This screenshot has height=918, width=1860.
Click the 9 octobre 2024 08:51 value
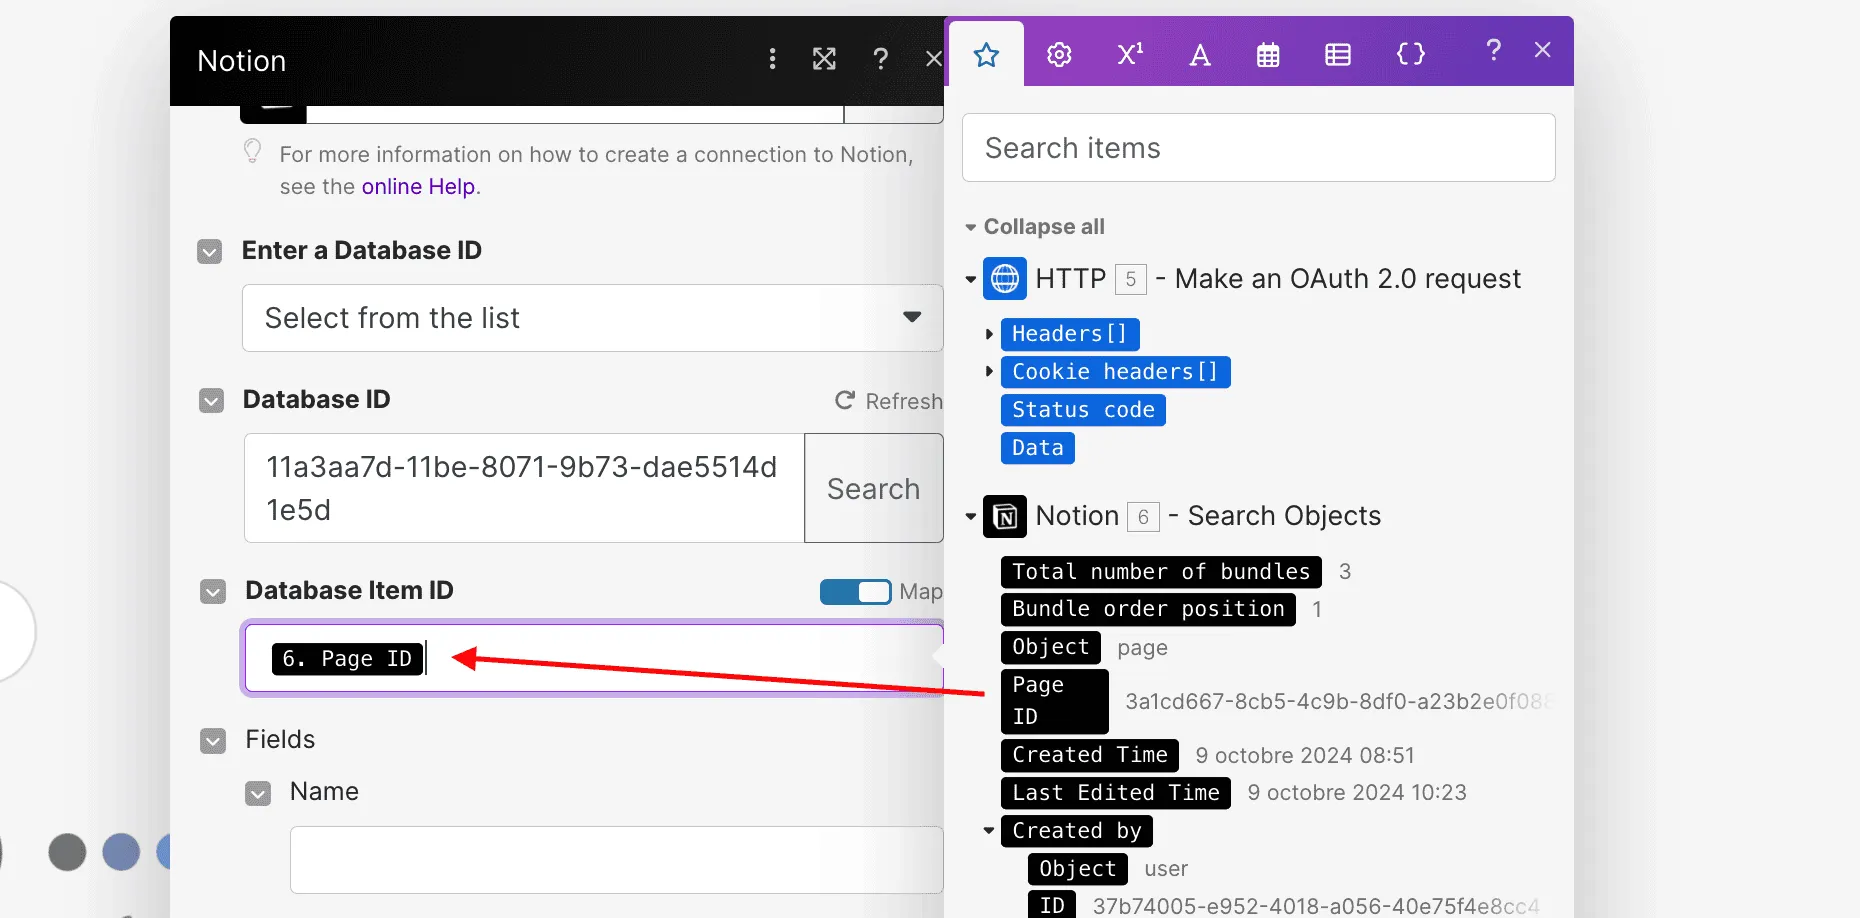1305,756
